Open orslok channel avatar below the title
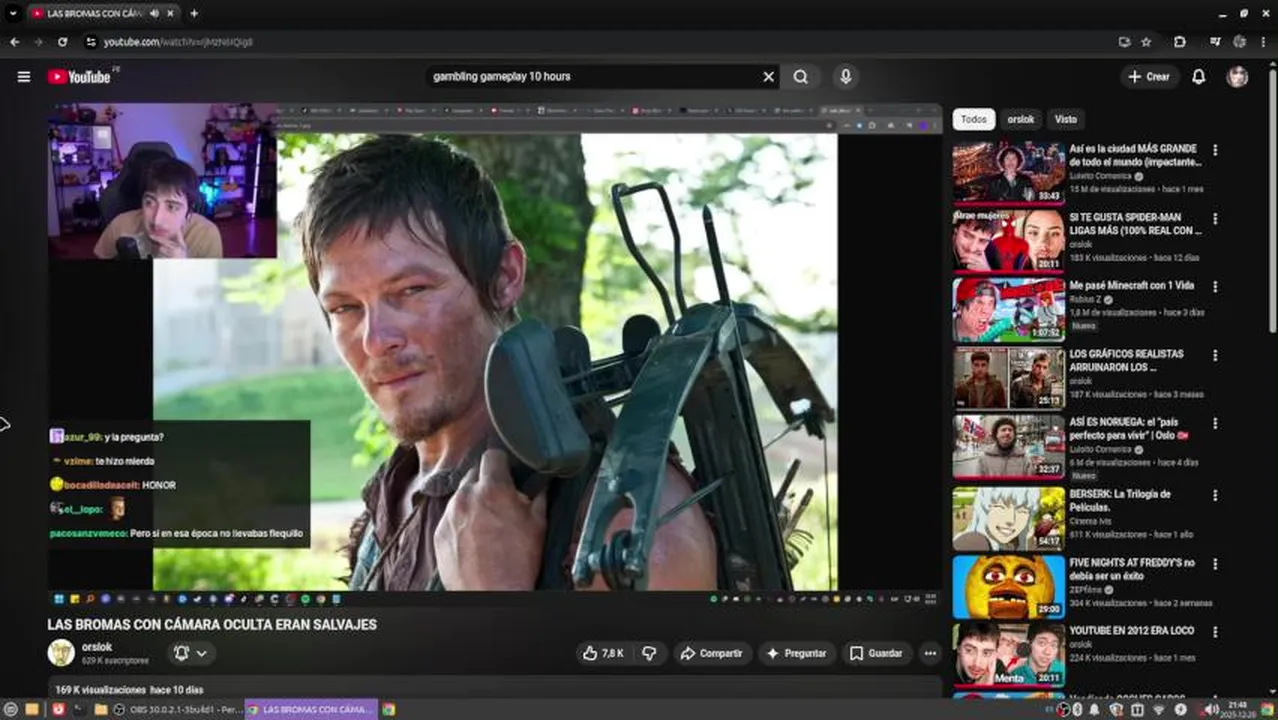Image resolution: width=1278 pixels, height=720 pixels. [x=61, y=653]
